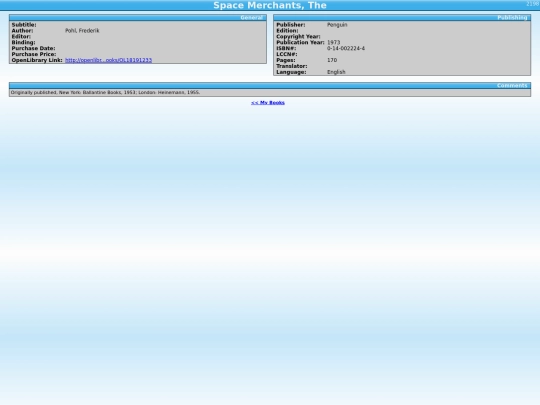Screen dimensions: 540x405
Task: Click the LCCN# label
Action: [x=287, y=54]
